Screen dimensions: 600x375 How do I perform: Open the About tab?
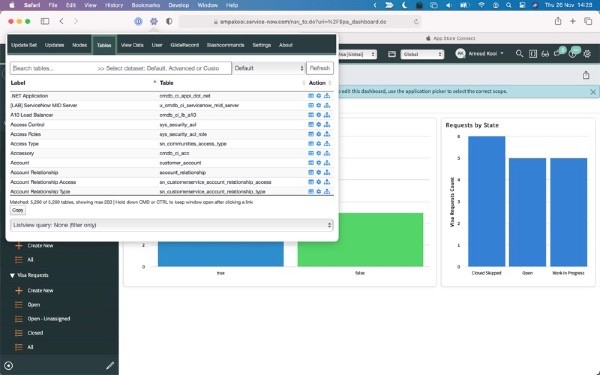pos(285,45)
